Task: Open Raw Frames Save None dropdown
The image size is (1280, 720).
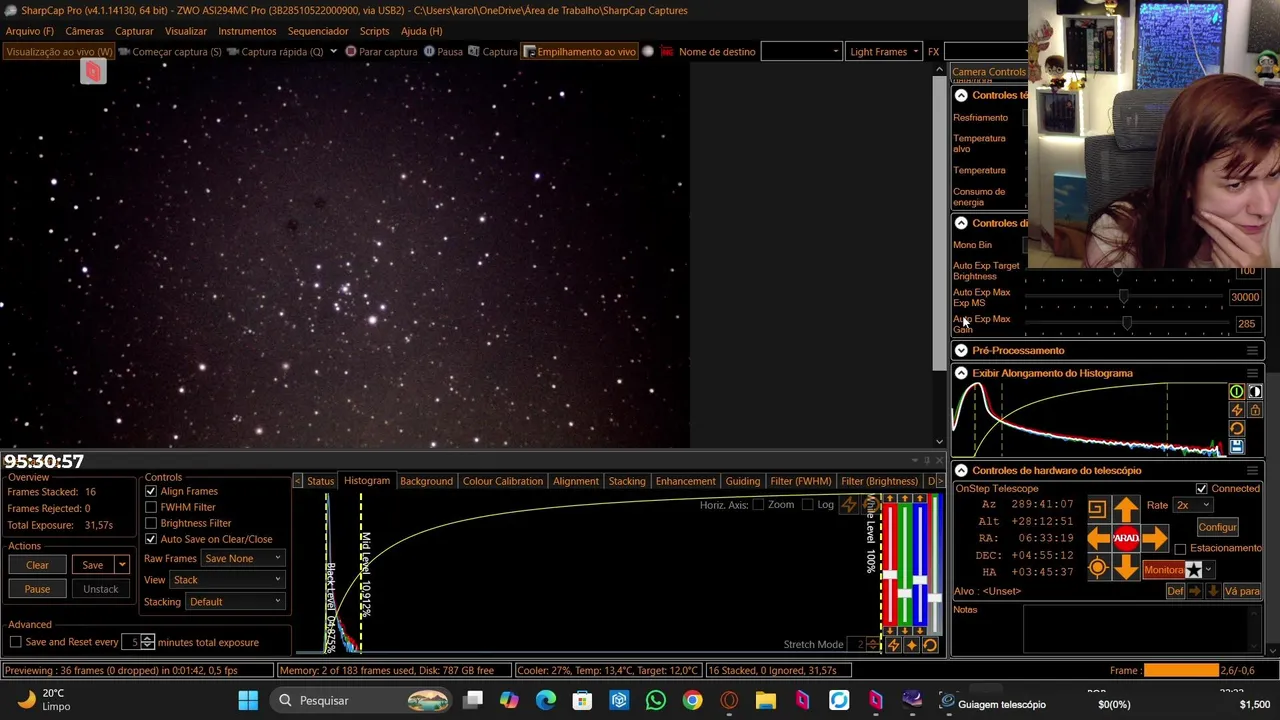Action: [x=243, y=558]
